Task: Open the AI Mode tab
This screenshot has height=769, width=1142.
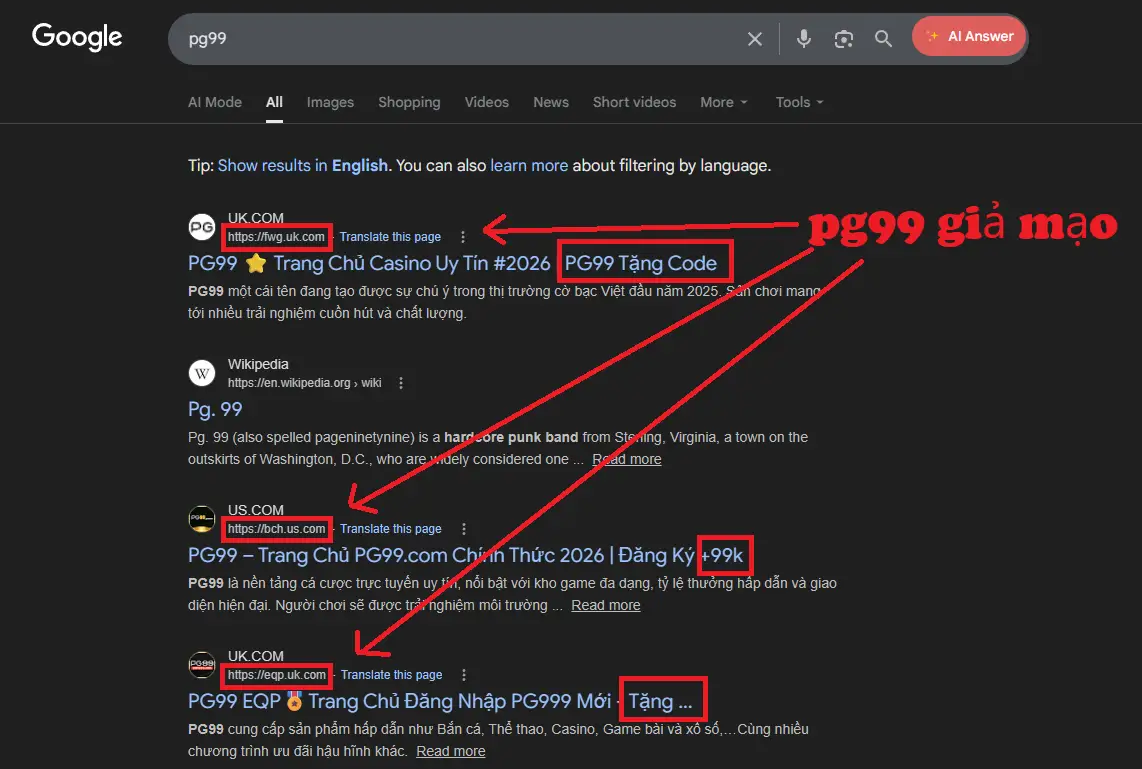Action: click(x=215, y=102)
